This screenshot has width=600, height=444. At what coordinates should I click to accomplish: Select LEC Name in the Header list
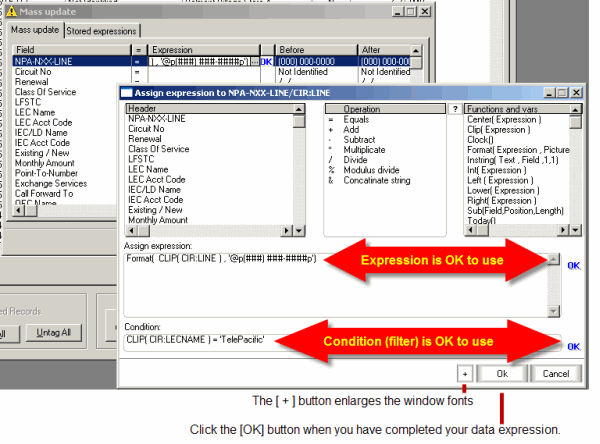[x=148, y=169]
